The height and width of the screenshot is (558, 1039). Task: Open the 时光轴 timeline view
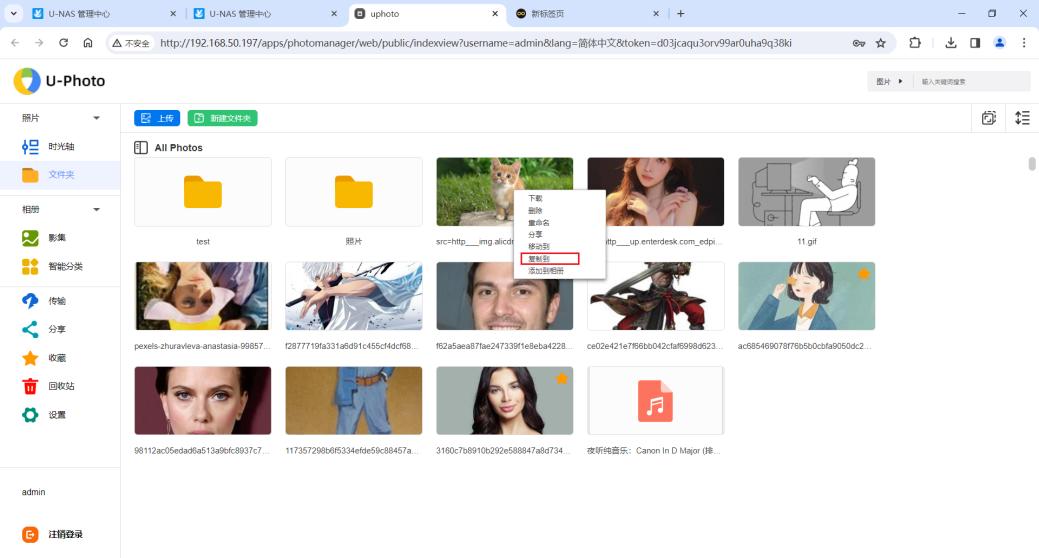62,147
